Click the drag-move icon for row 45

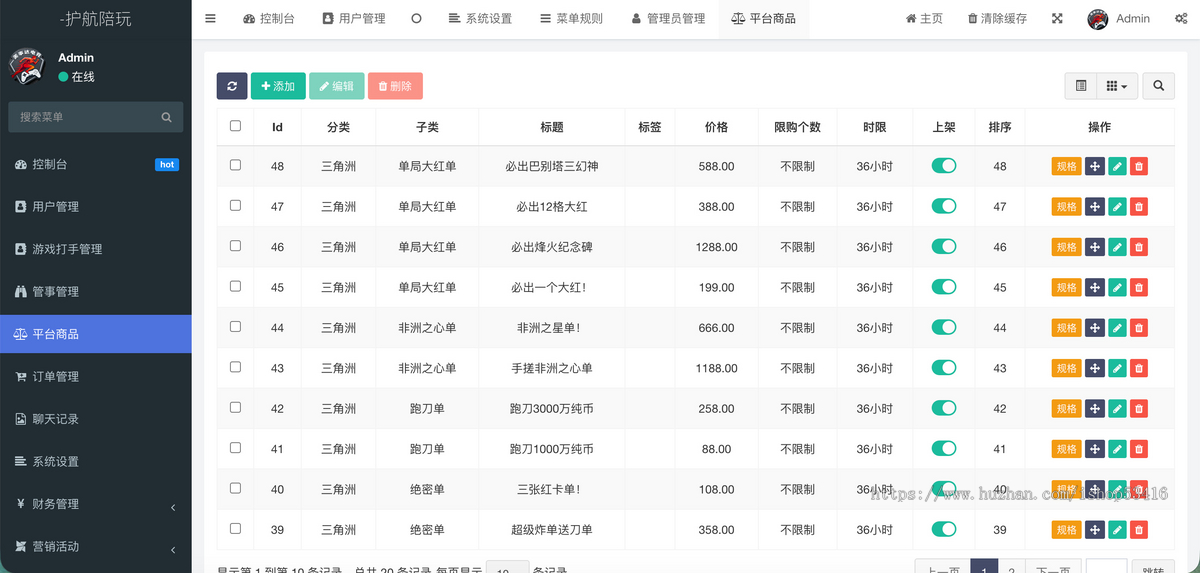[1095, 288]
